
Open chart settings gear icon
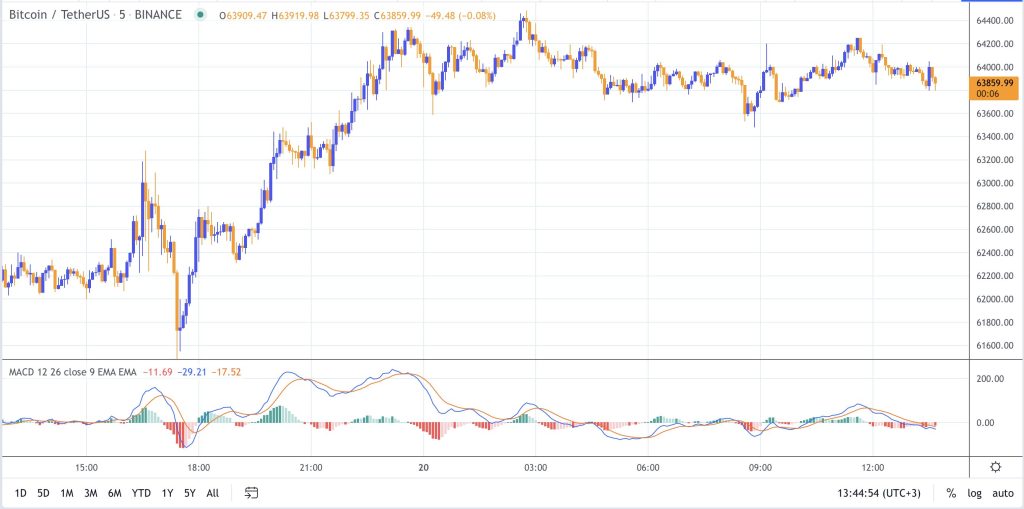(x=995, y=467)
